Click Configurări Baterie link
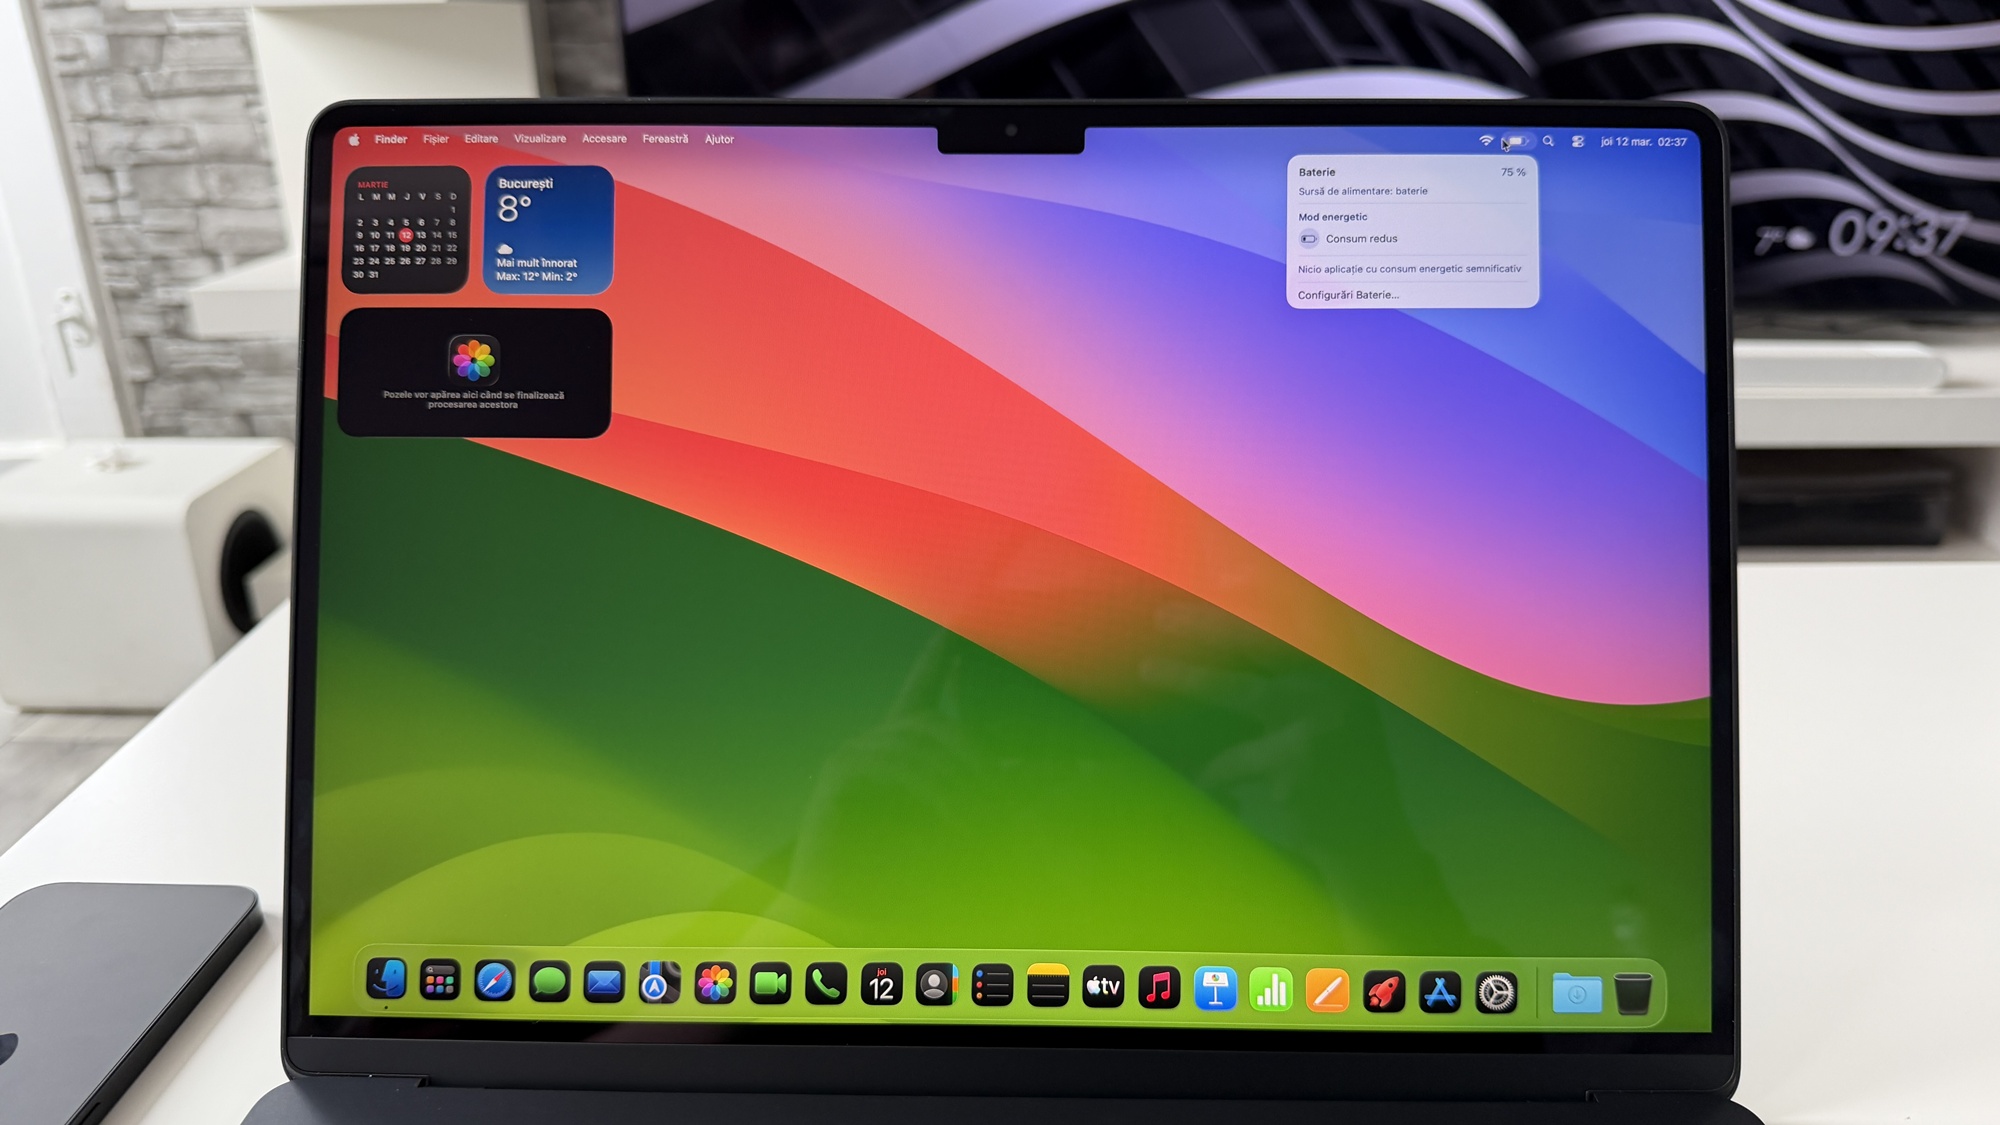 click(1348, 295)
